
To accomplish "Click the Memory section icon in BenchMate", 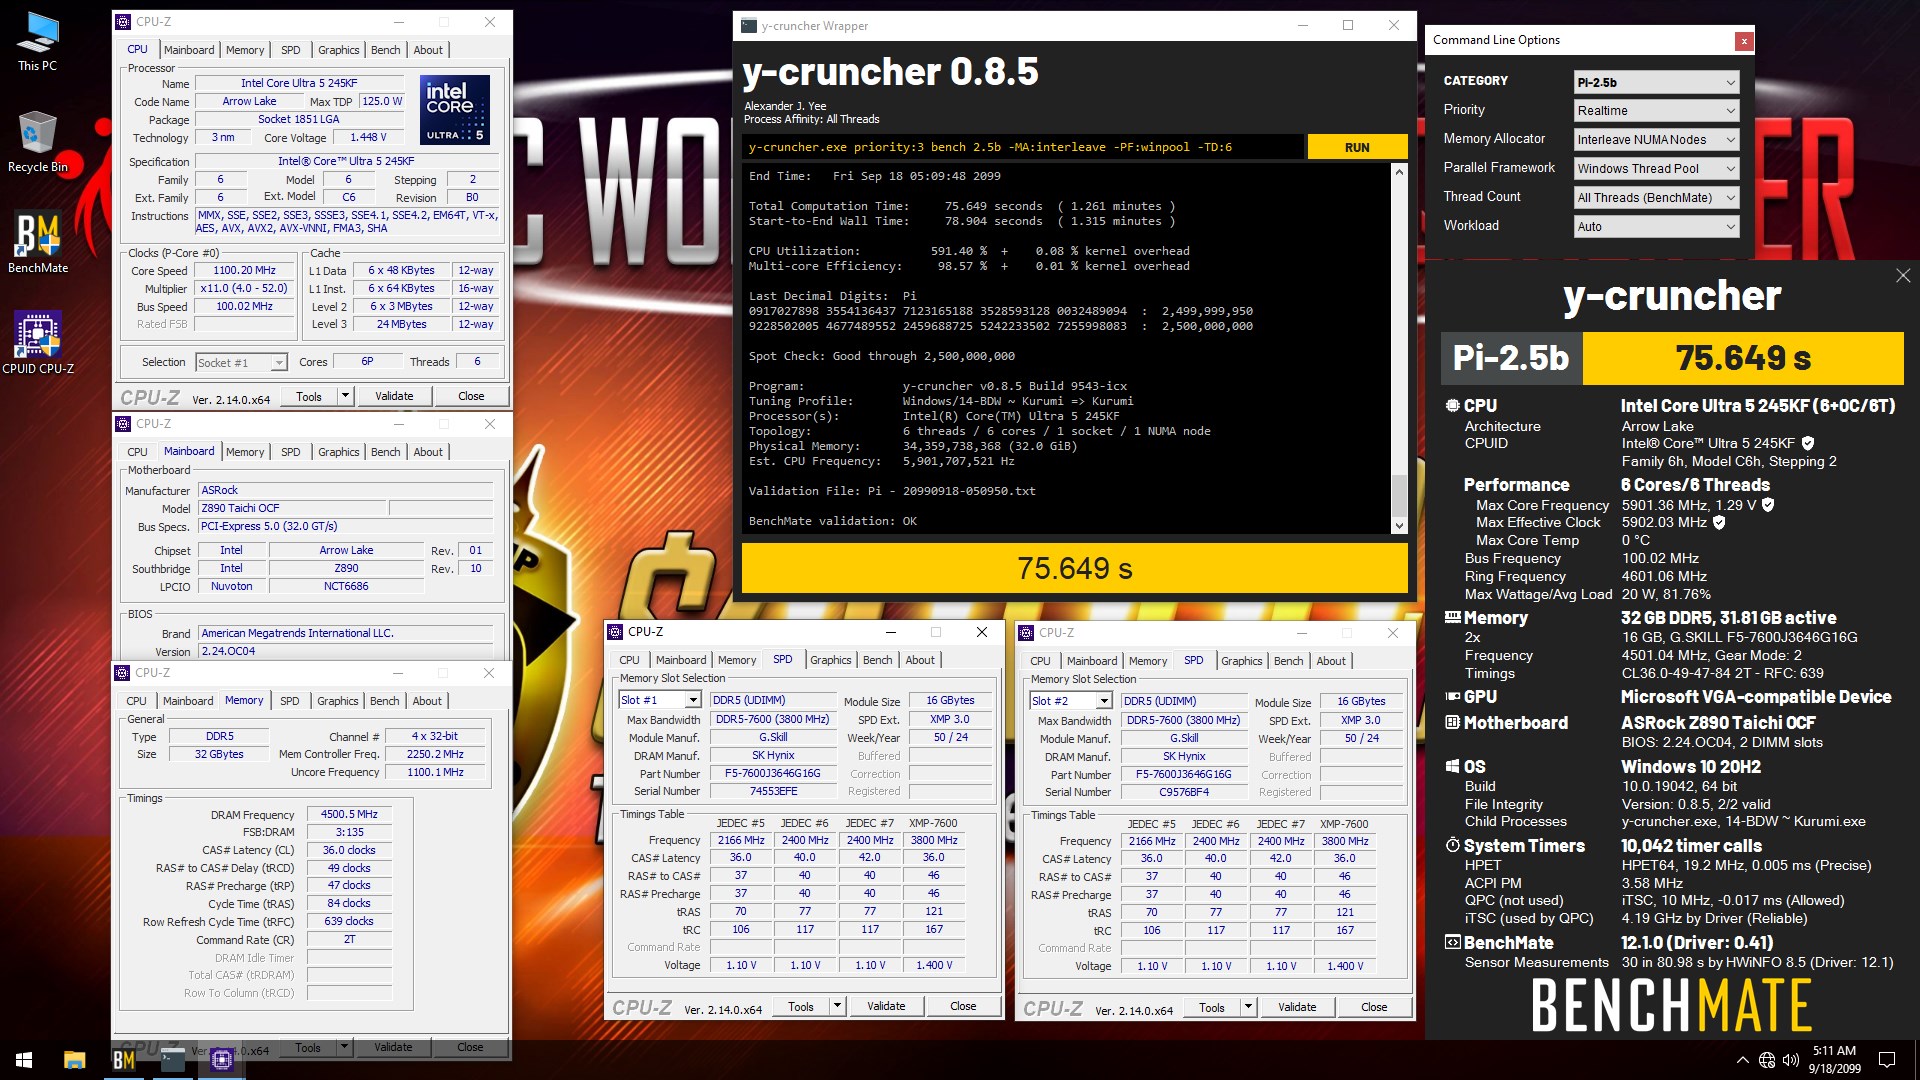I will 1452,617.
